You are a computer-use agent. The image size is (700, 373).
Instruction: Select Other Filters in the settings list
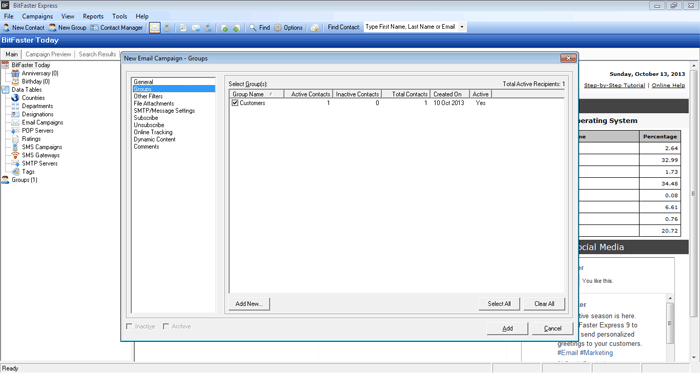[148, 96]
